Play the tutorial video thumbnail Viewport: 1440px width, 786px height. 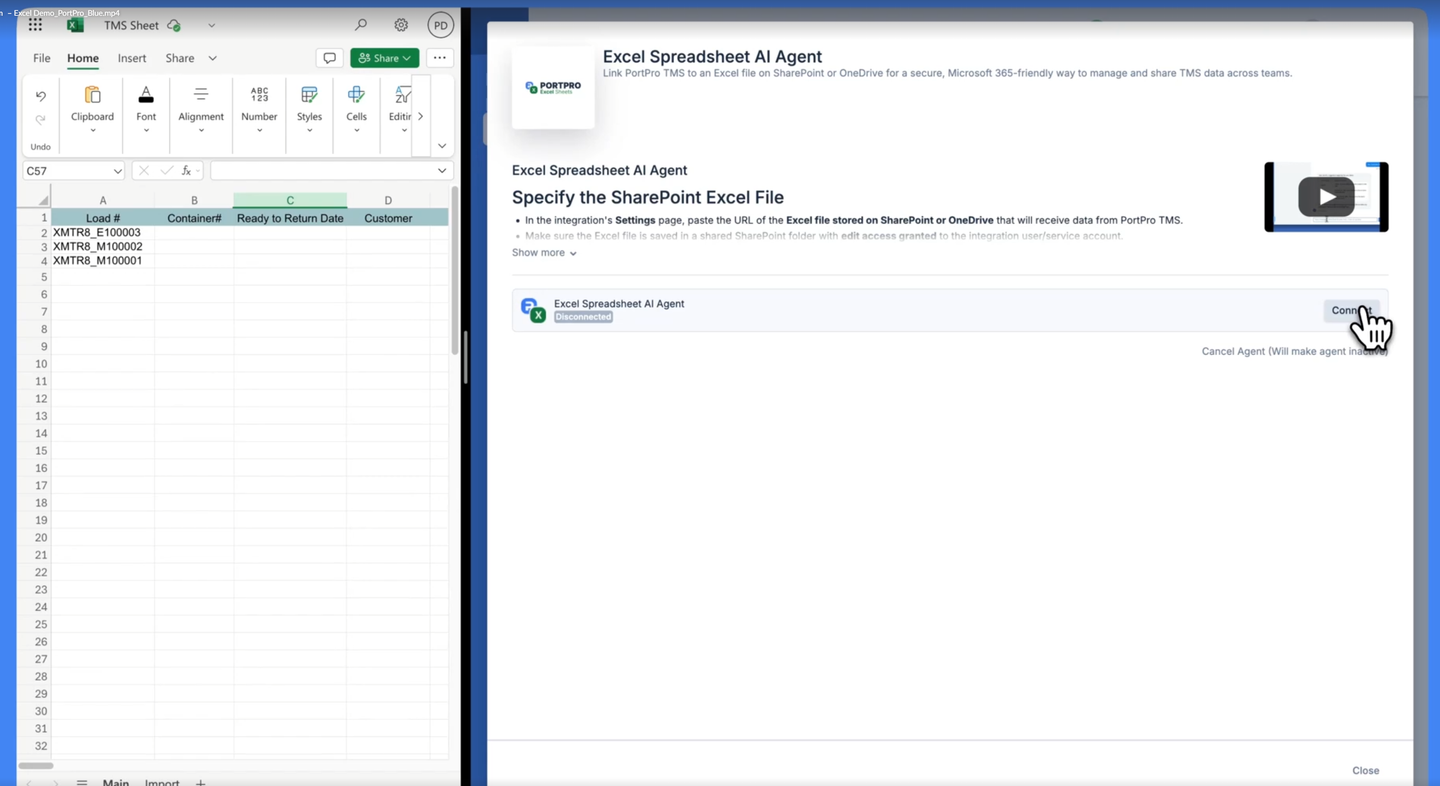click(x=1326, y=197)
